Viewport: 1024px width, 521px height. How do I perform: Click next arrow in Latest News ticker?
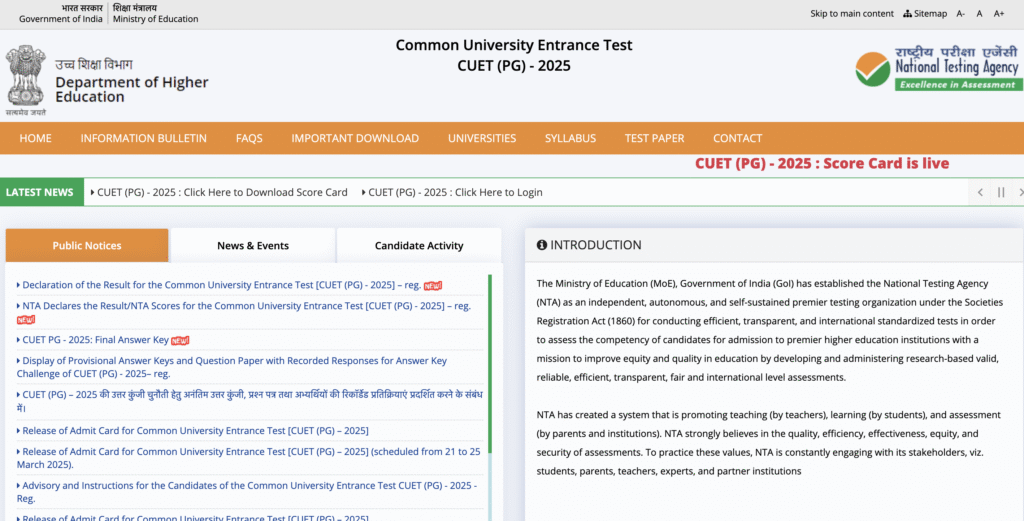[x=1020, y=193]
